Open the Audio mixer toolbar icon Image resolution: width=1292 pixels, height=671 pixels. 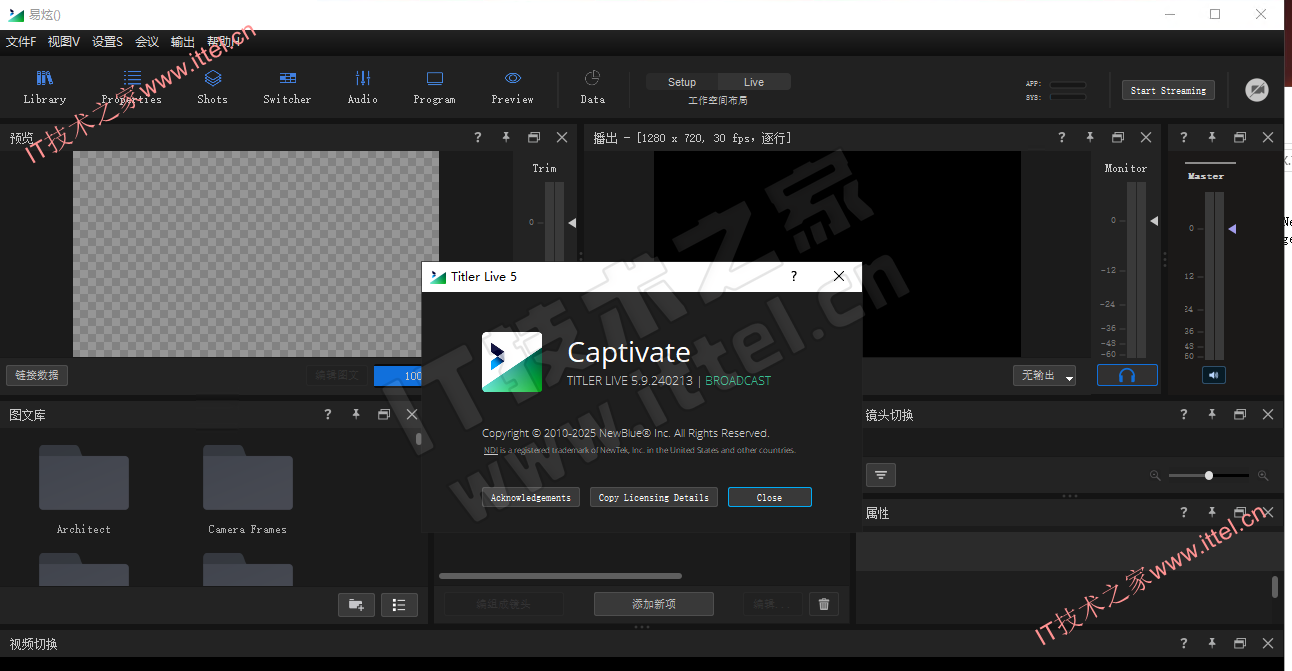(362, 87)
